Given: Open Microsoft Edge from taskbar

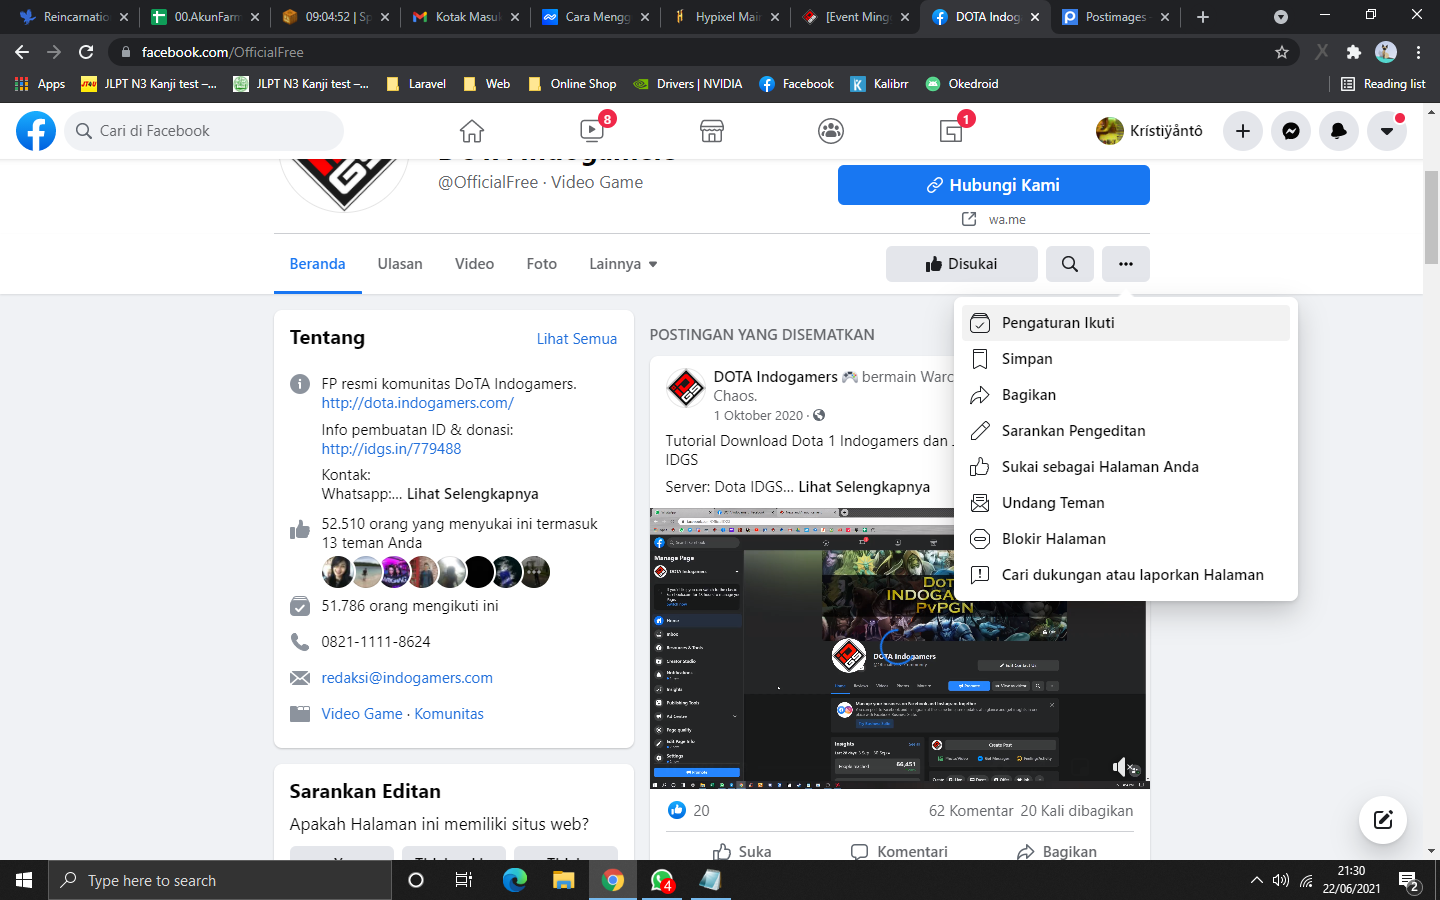Looking at the screenshot, I should coord(515,880).
